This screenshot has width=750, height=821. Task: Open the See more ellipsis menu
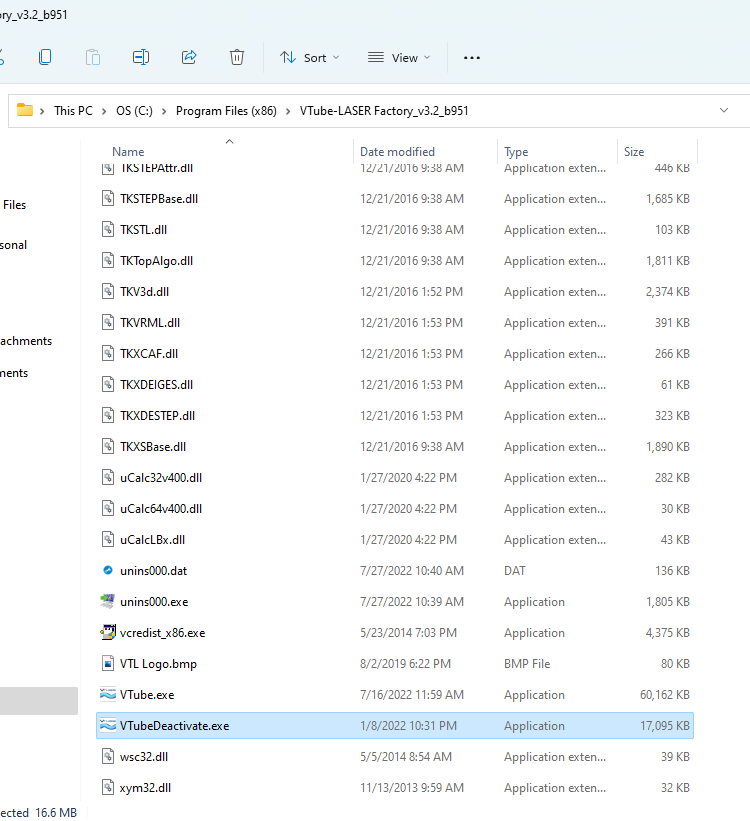click(x=472, y=57)
